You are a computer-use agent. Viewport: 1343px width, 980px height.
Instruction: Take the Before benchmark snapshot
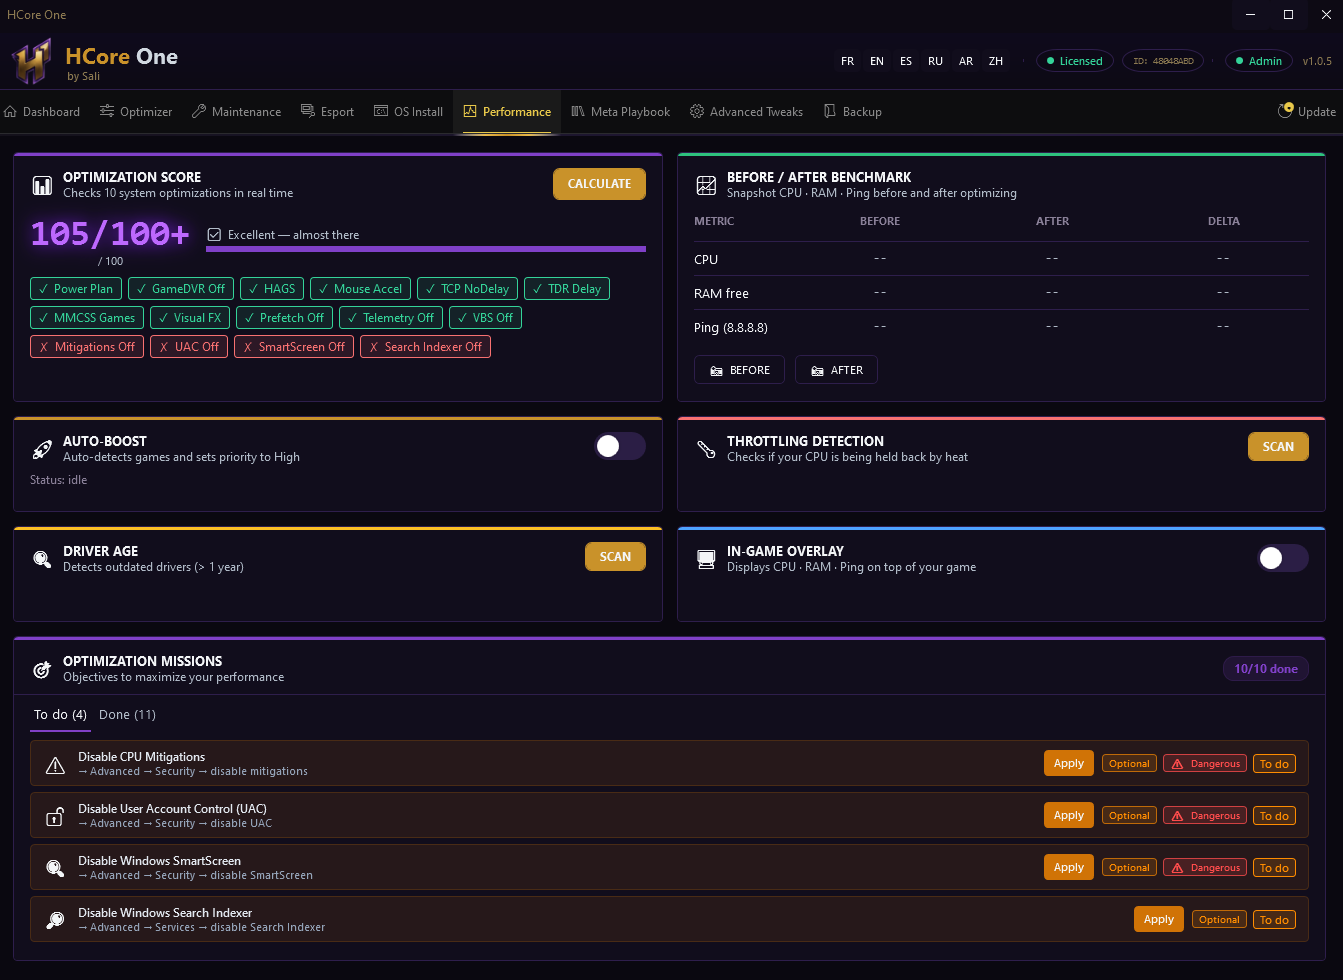pyautogui.click(x=739, y=370)
